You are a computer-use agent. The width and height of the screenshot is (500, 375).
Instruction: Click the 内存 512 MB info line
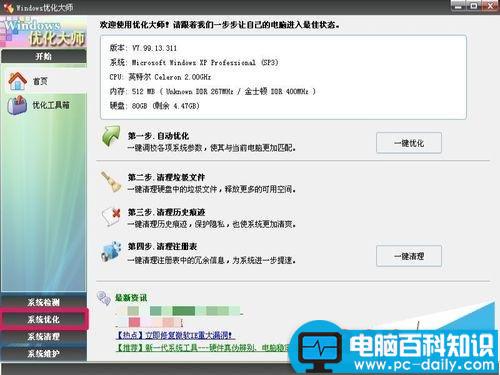click(x=213, y=91)
